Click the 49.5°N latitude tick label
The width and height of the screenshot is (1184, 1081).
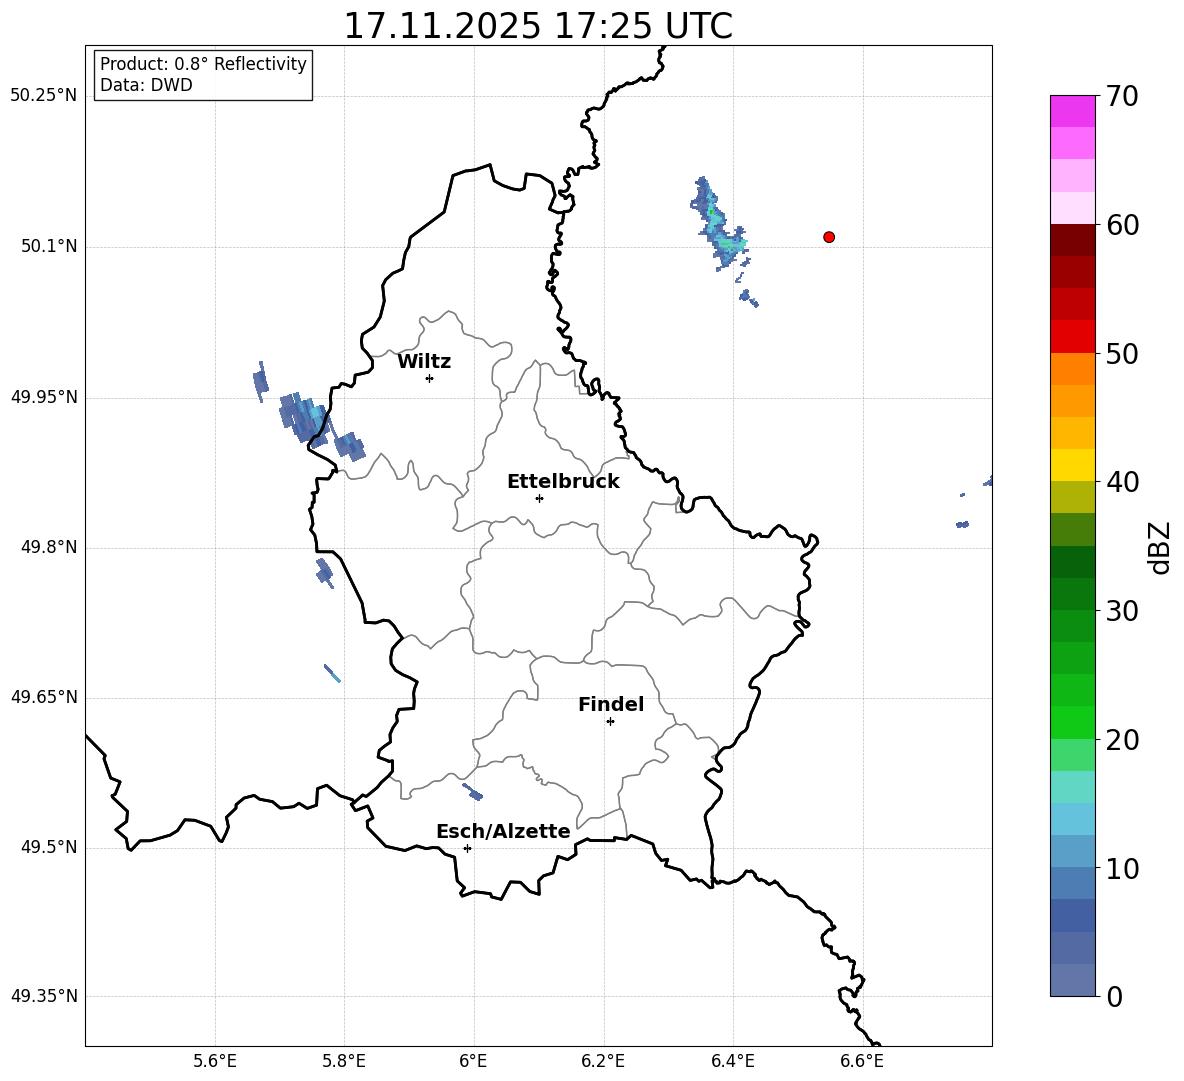[49, 847]
